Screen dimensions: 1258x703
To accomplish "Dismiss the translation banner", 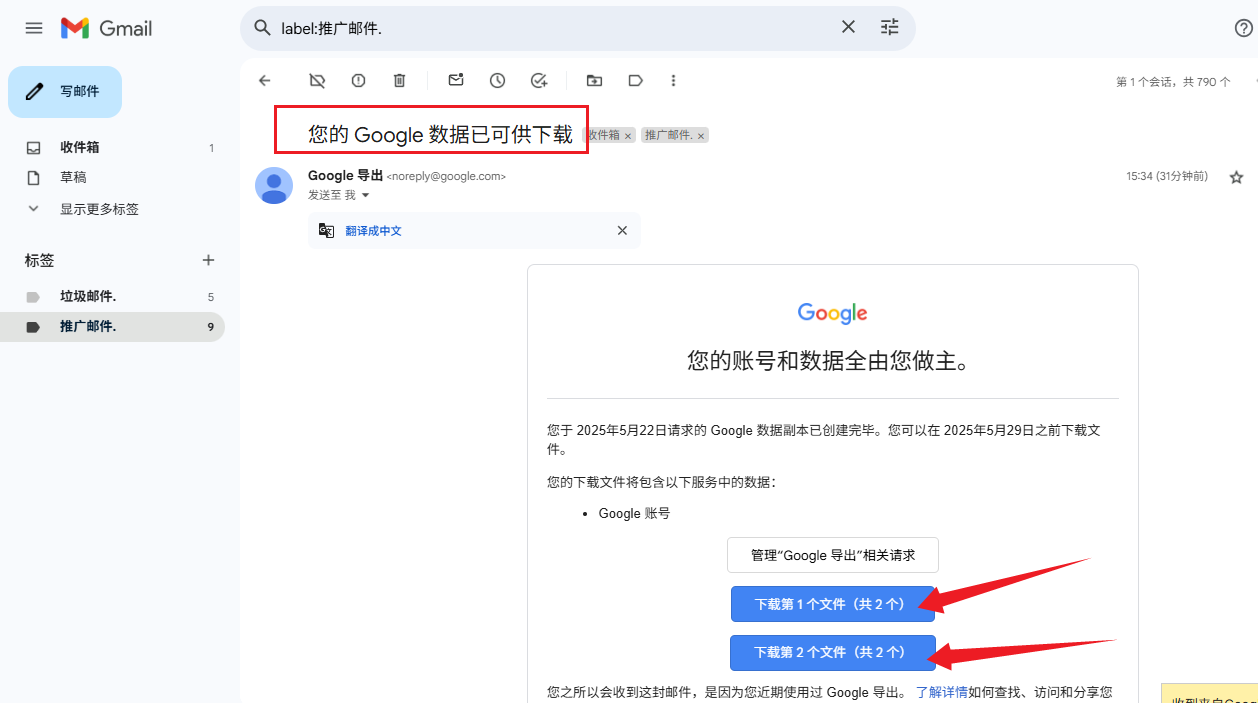I will click(x=622, y=231).
